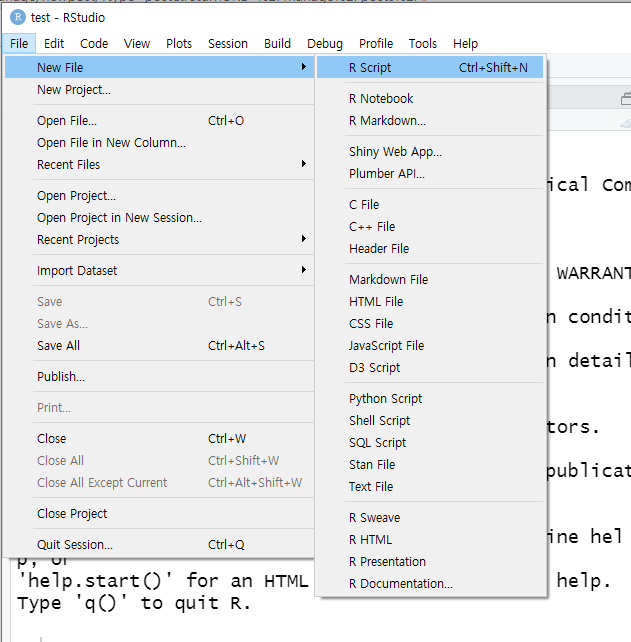Create a new HTML File

tap(430, 301)
